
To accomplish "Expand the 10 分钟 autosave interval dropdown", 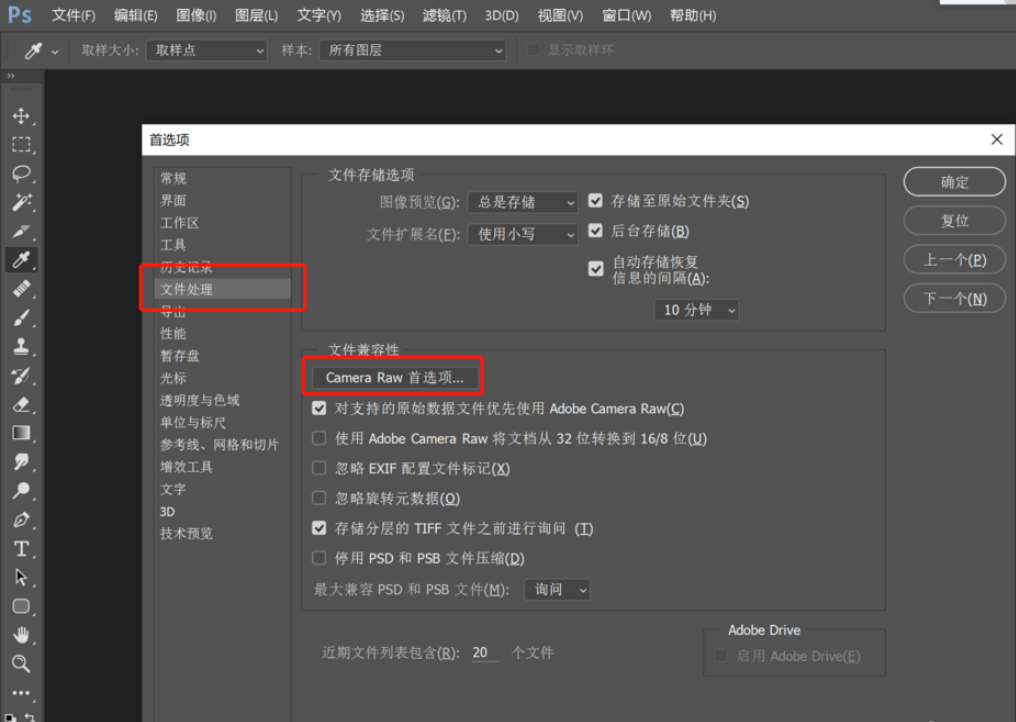I will click(697, 310).
